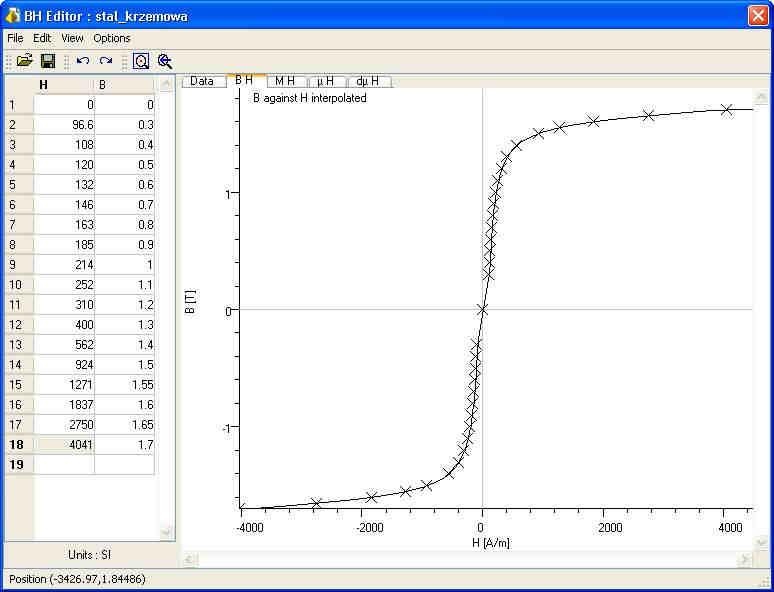Viewport: 774px width, 592px height.
Task: Click the H cell with value 163
Action: coord(64,225)
